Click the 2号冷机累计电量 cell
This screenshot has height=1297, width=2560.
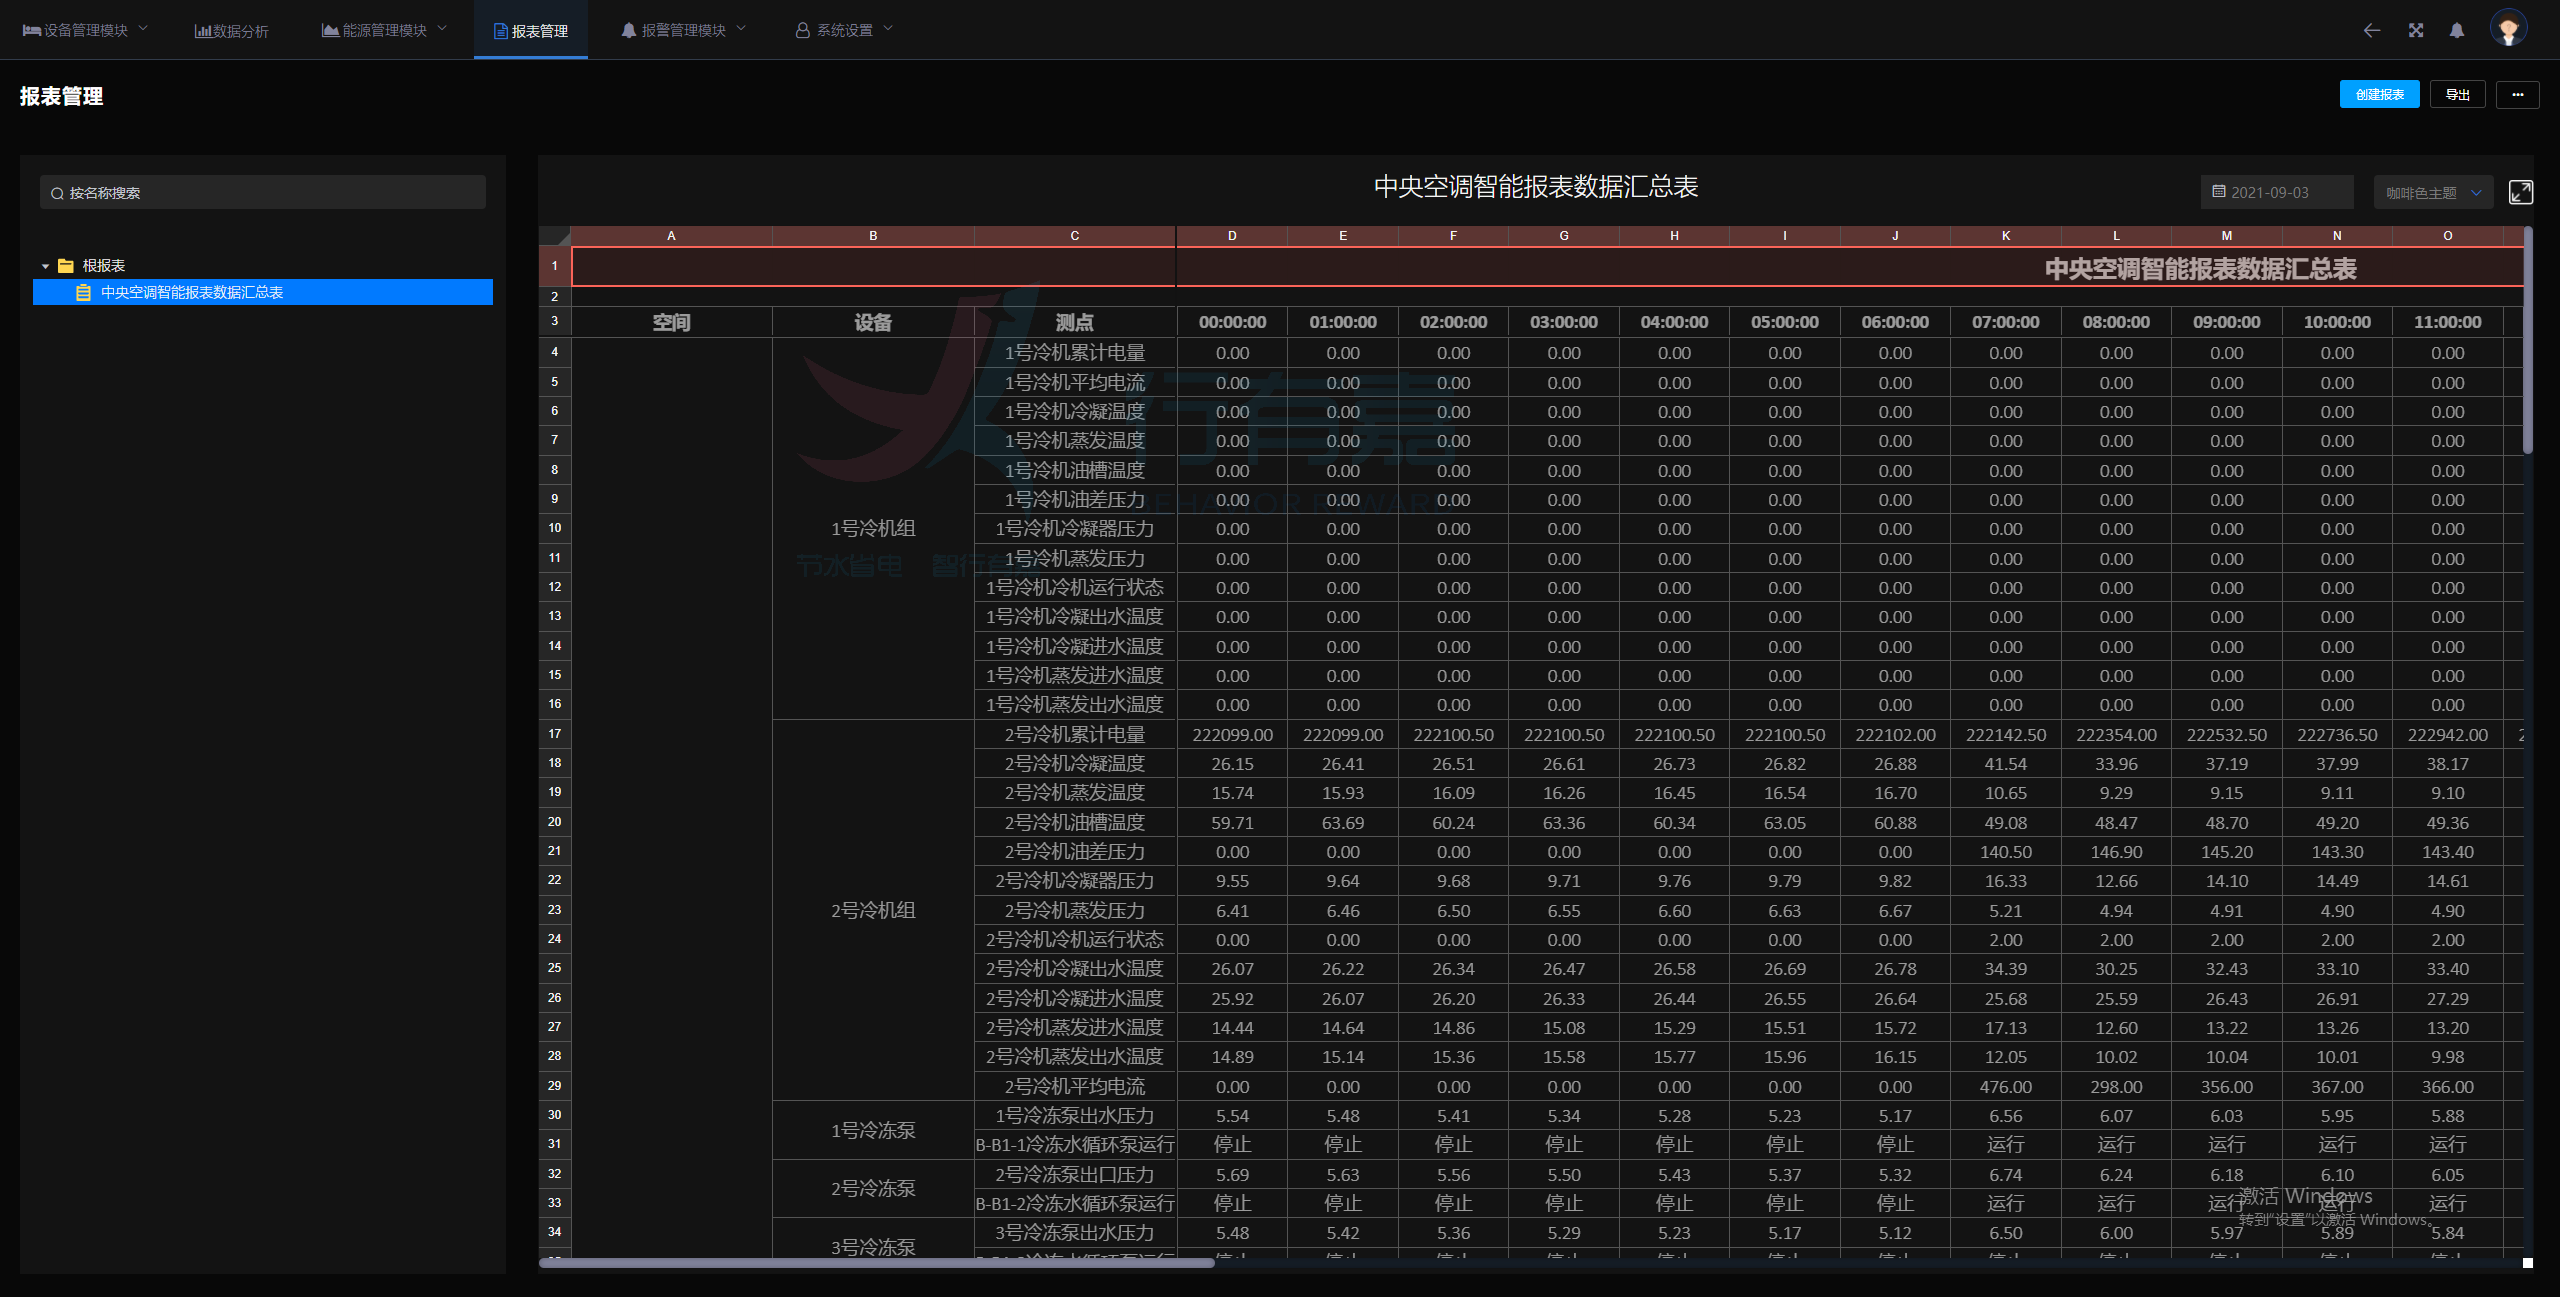pyautogui.click(x=1075, y=734)
